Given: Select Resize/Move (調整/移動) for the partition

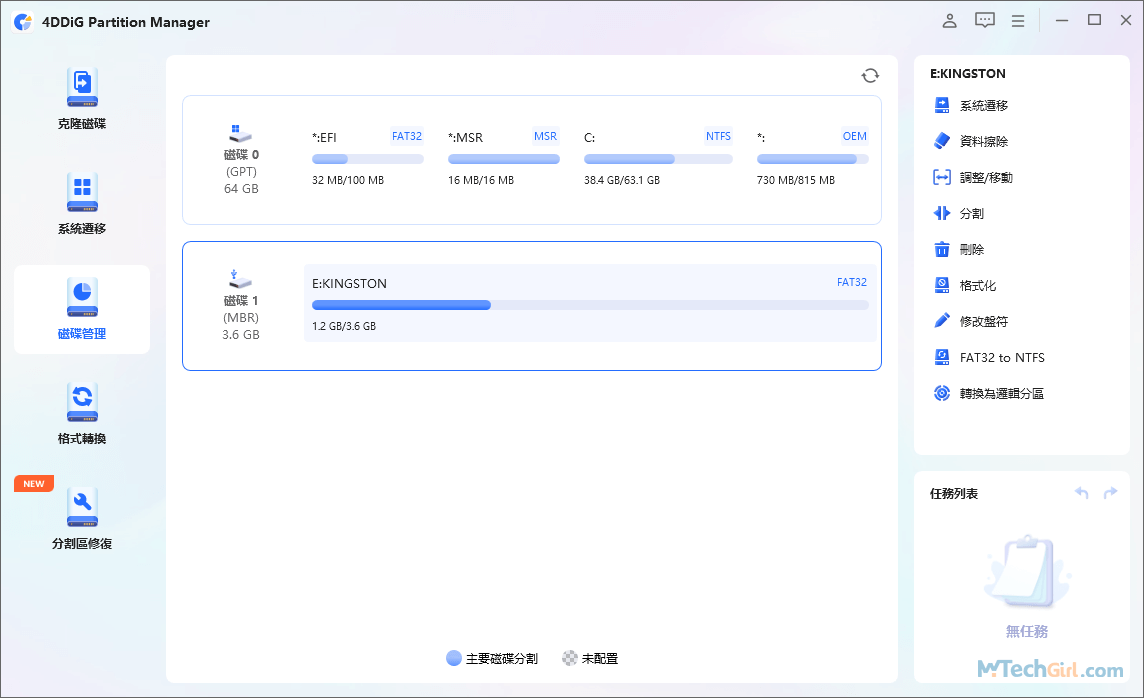Looking at the screenshot, I should 985,177.
